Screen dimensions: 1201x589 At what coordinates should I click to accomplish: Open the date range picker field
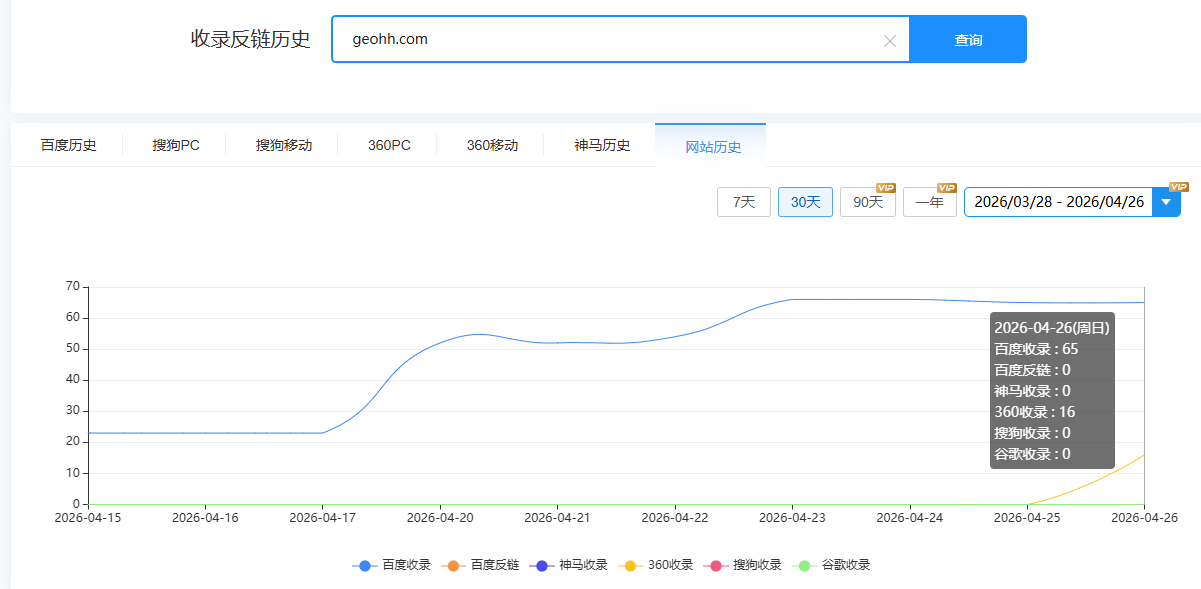pos(1058,202)
